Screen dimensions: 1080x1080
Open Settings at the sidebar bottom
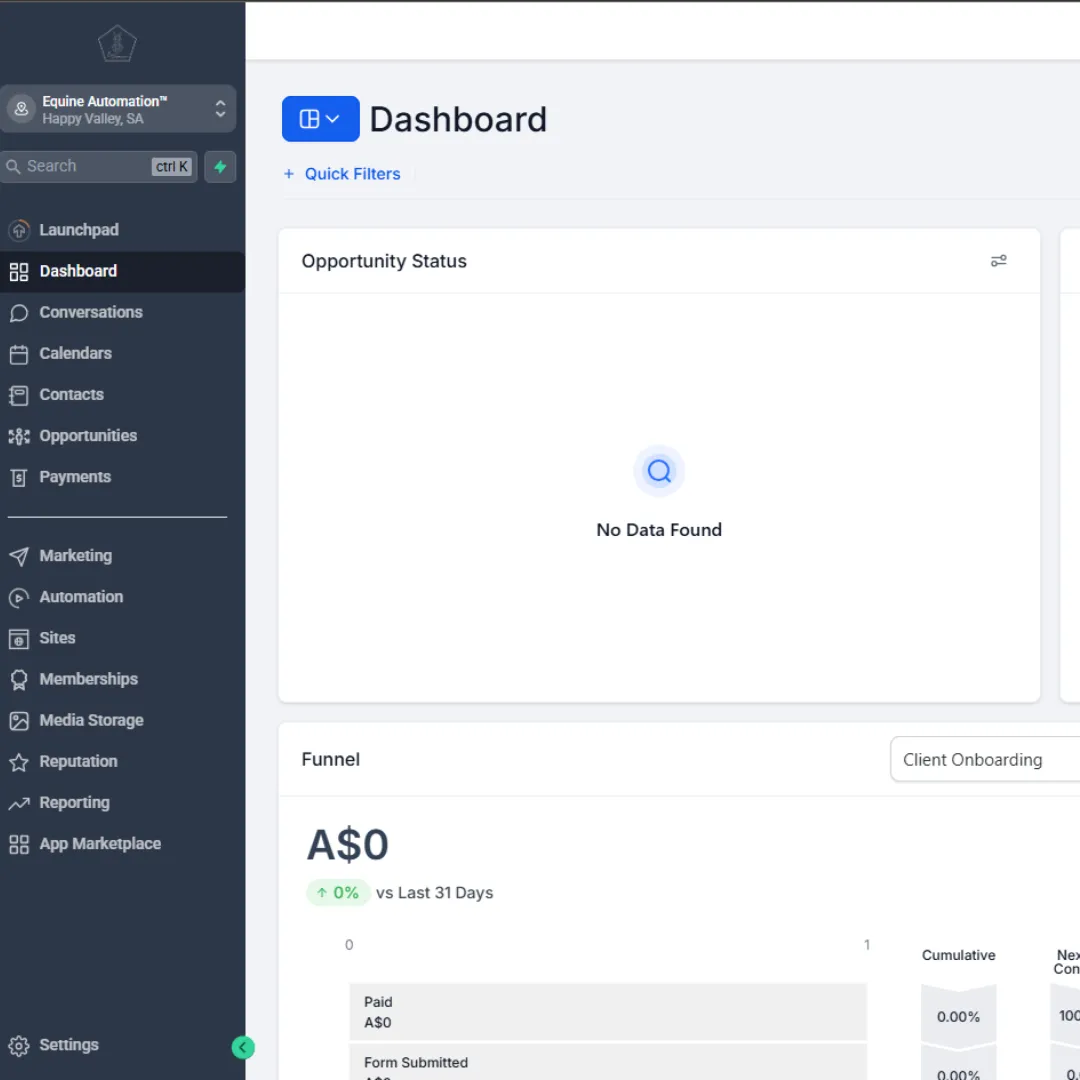coord(69,1046)
